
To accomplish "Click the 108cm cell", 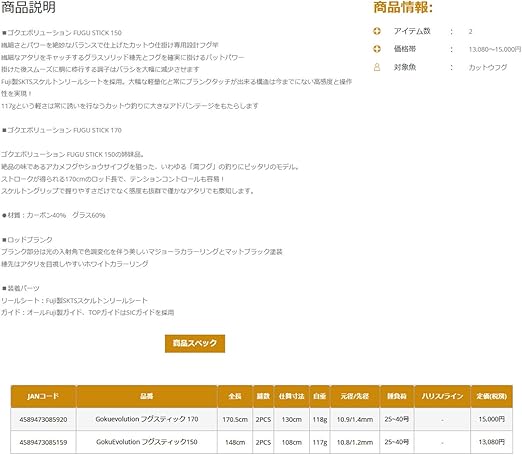I will click(292, 442).
